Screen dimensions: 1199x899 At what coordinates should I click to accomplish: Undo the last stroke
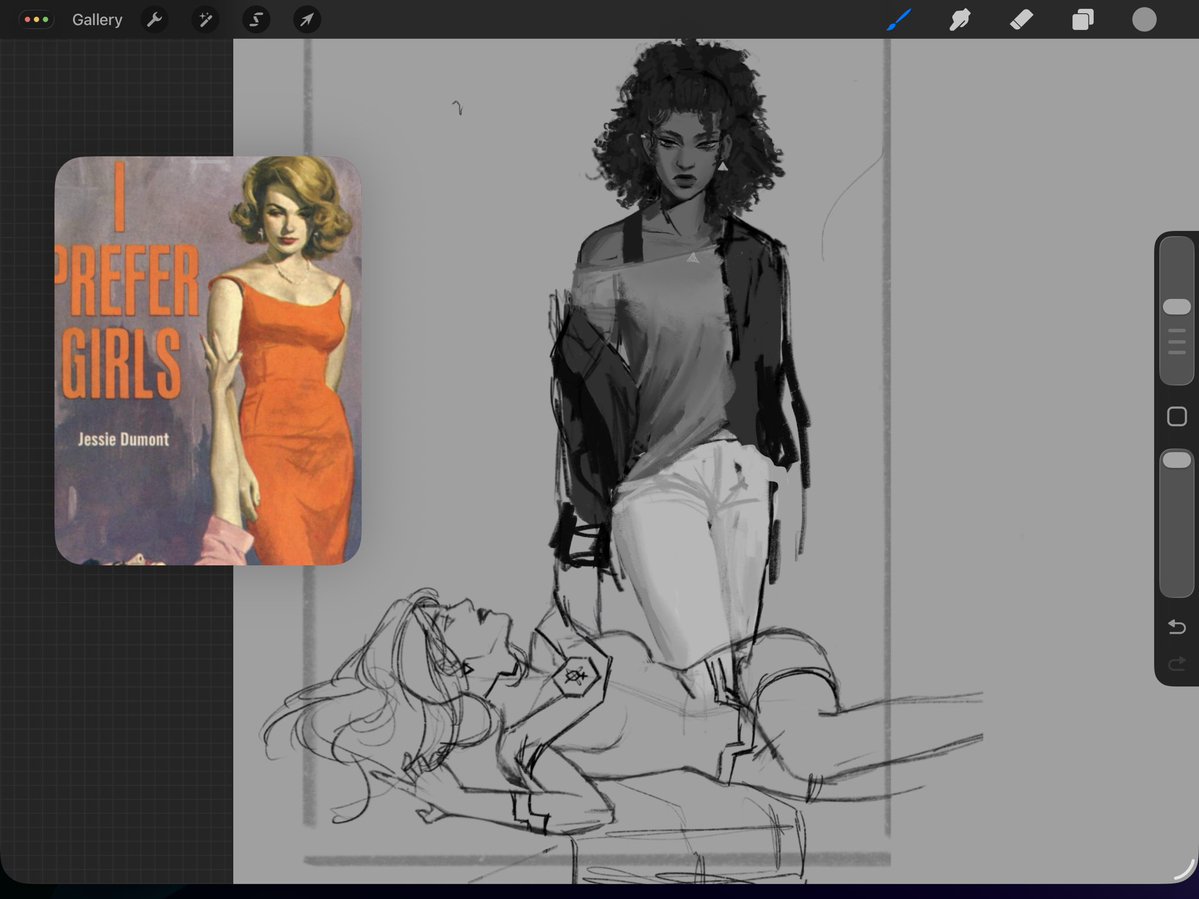pyautogui.click(x=1177, y=628)
